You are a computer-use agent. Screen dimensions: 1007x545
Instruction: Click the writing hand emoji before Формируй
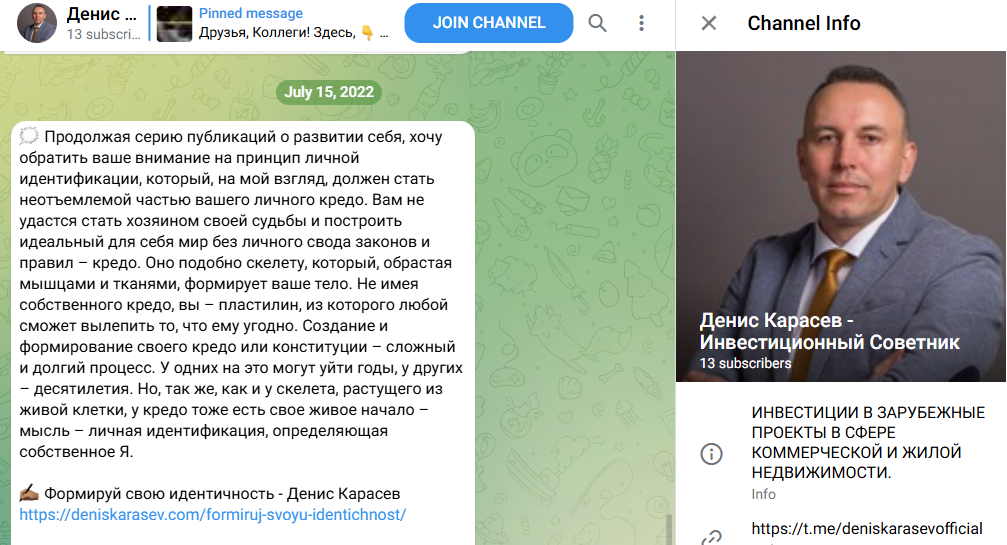pos(29,493)
